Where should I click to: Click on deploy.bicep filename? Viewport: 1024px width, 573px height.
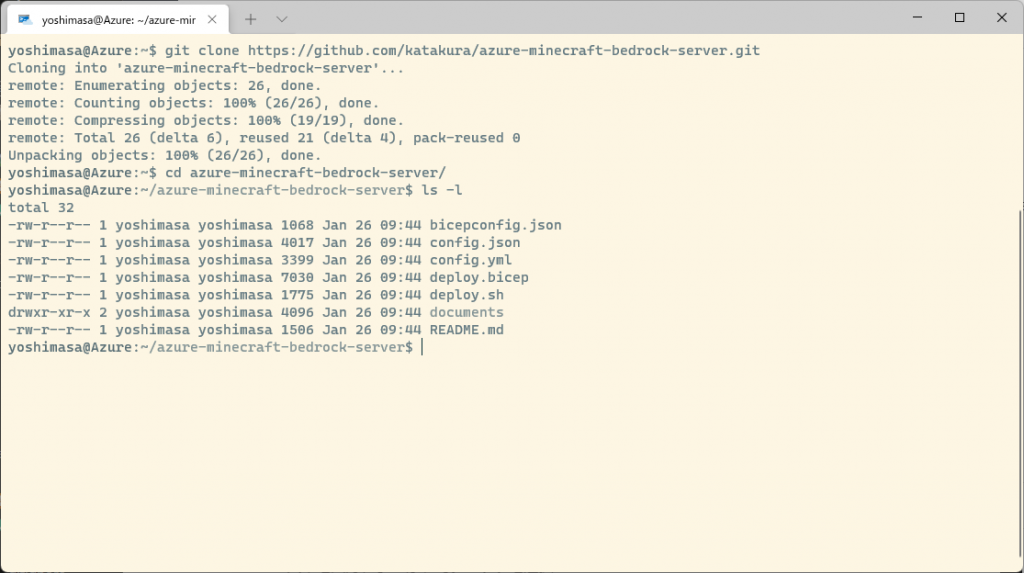coord(479,278)
